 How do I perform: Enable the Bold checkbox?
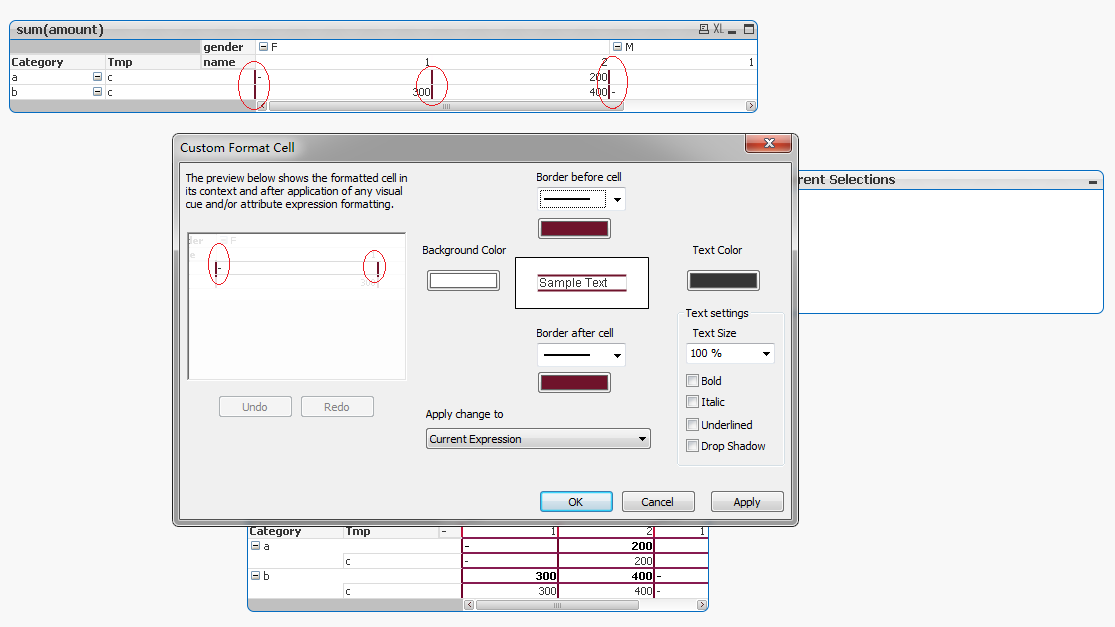point(692,381)
